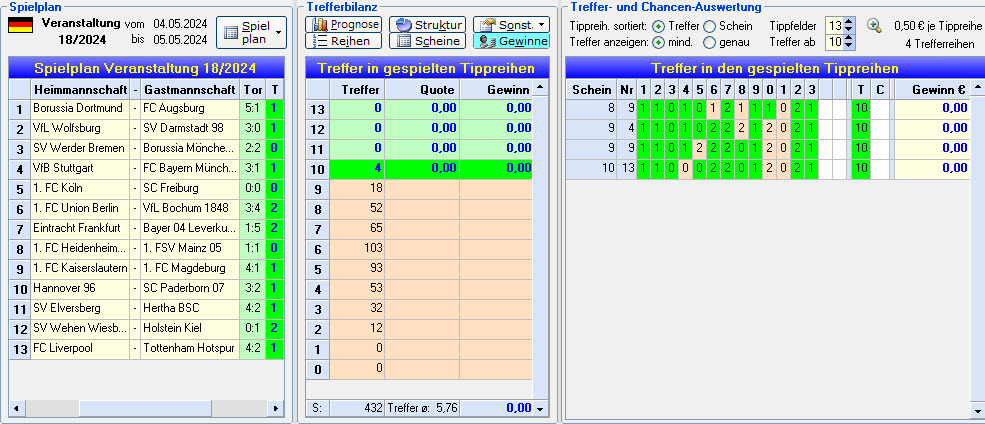This screenshot has height=424, width=985.
Task: Select the VfB Stuttgart row
Action: point(146,168)
